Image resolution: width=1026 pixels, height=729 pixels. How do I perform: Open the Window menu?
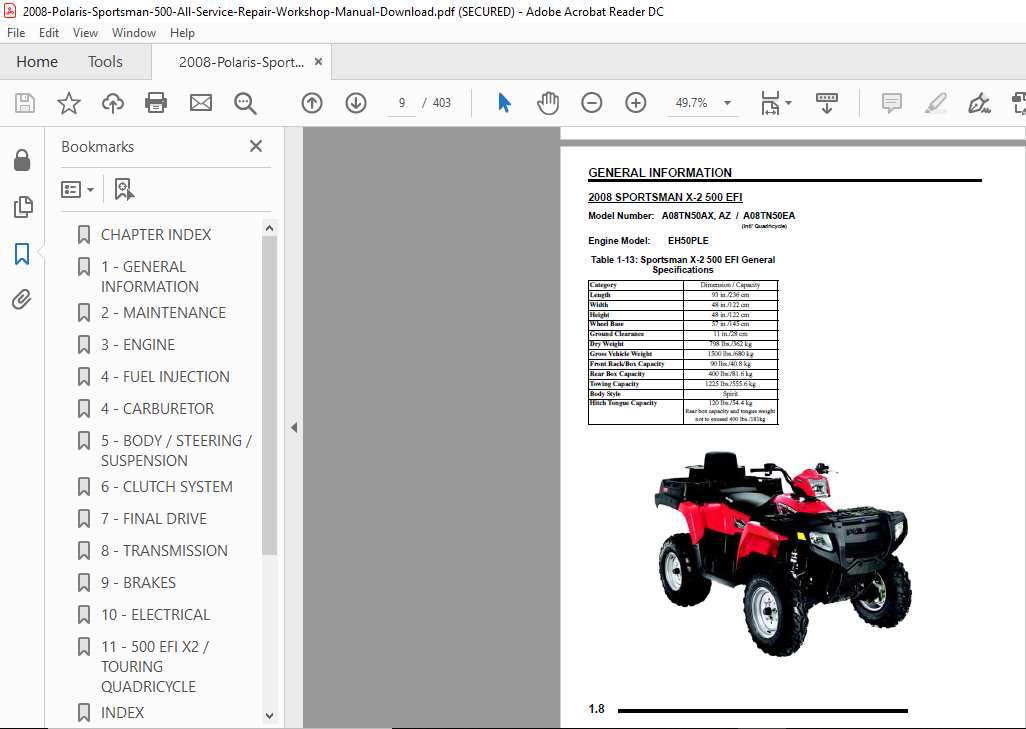(133, 33)
